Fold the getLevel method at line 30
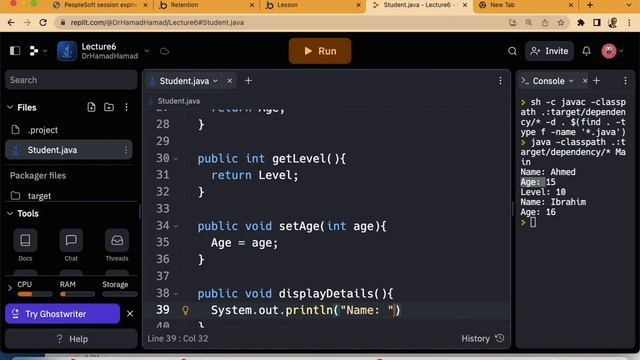 click(x=176, y=158)
